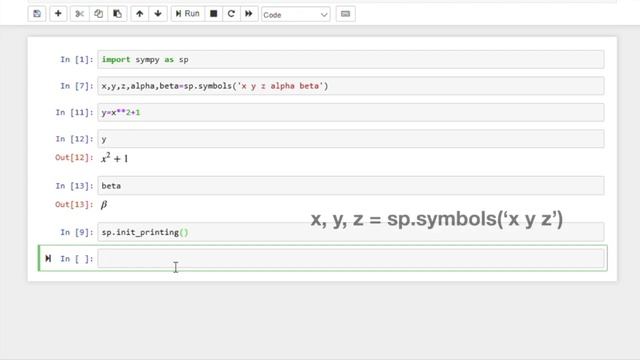This screenshot has height=360, width=640.
Task: Insert a cell below with the plus icon
Action: (x=58, y=14)
